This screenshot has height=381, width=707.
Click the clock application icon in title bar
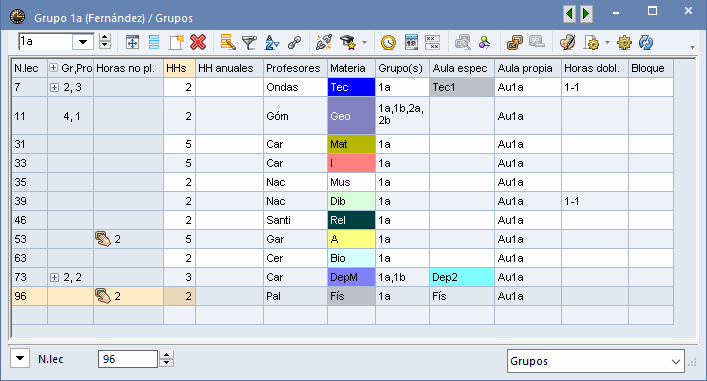[x=18, y=16]
